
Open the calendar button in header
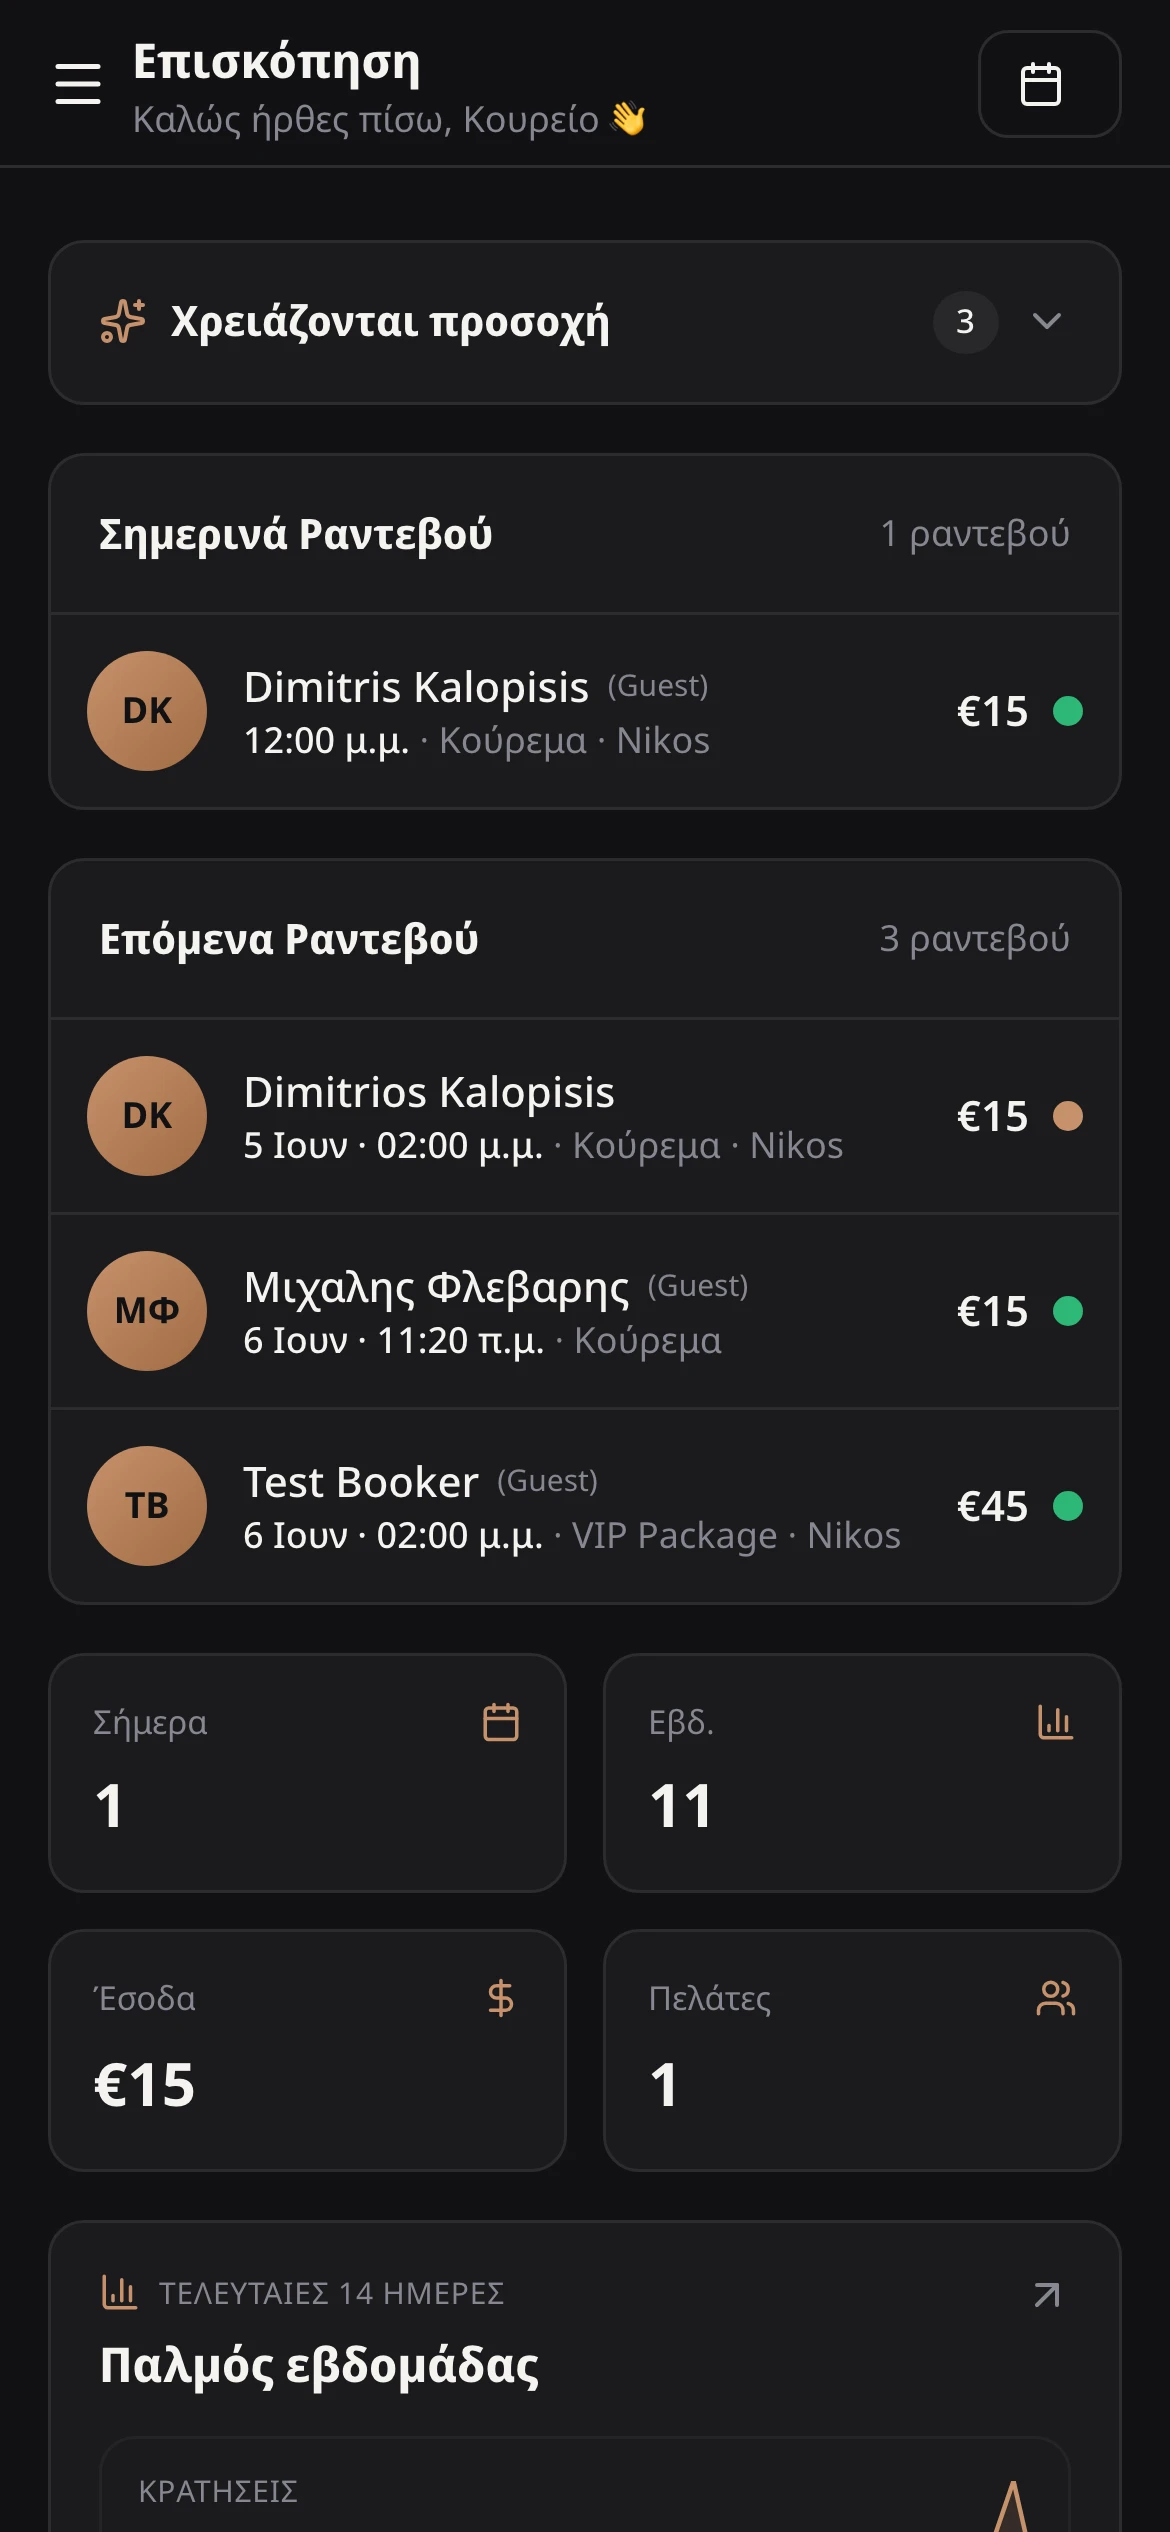point(1049,84)
